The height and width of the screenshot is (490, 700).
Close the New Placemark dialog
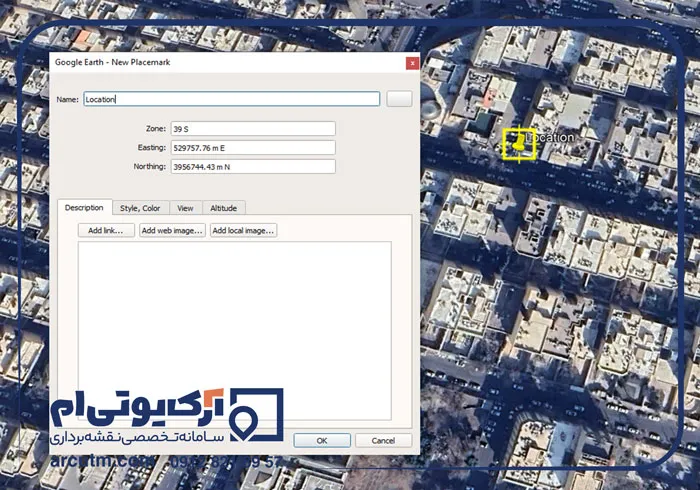412,63
